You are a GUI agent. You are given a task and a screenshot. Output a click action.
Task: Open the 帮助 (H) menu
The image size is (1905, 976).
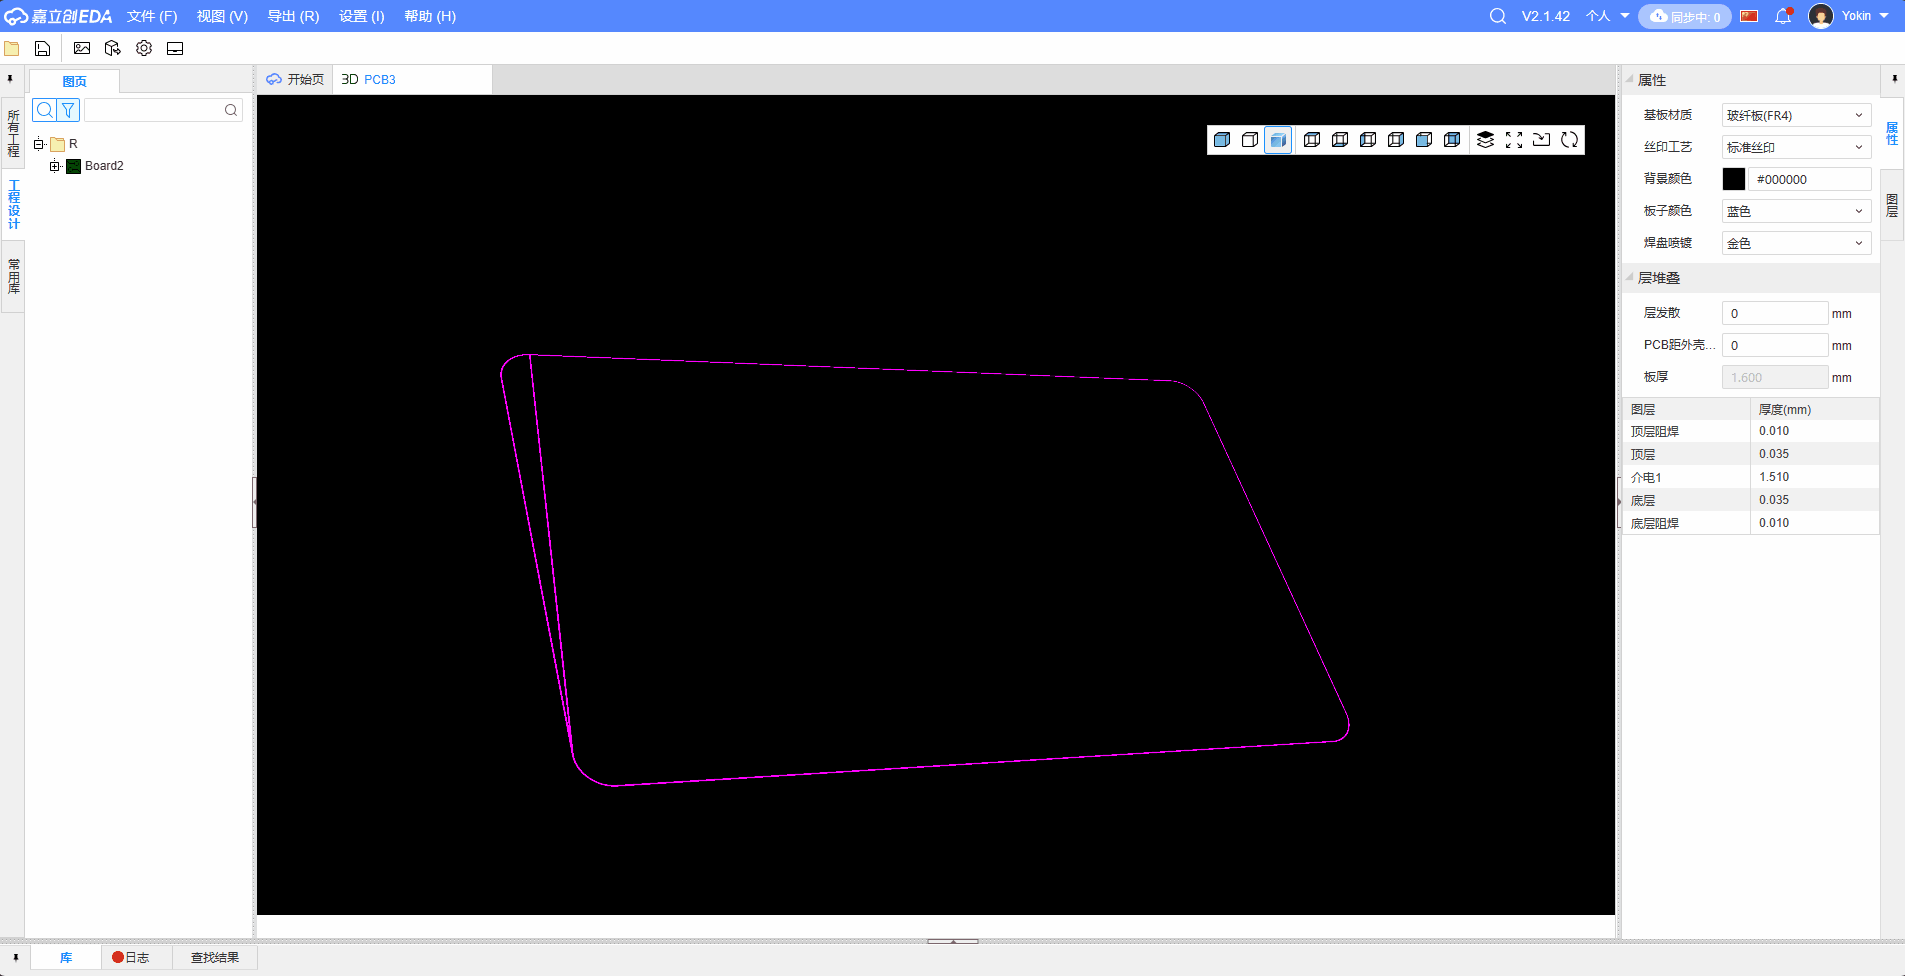pos(430,16)
